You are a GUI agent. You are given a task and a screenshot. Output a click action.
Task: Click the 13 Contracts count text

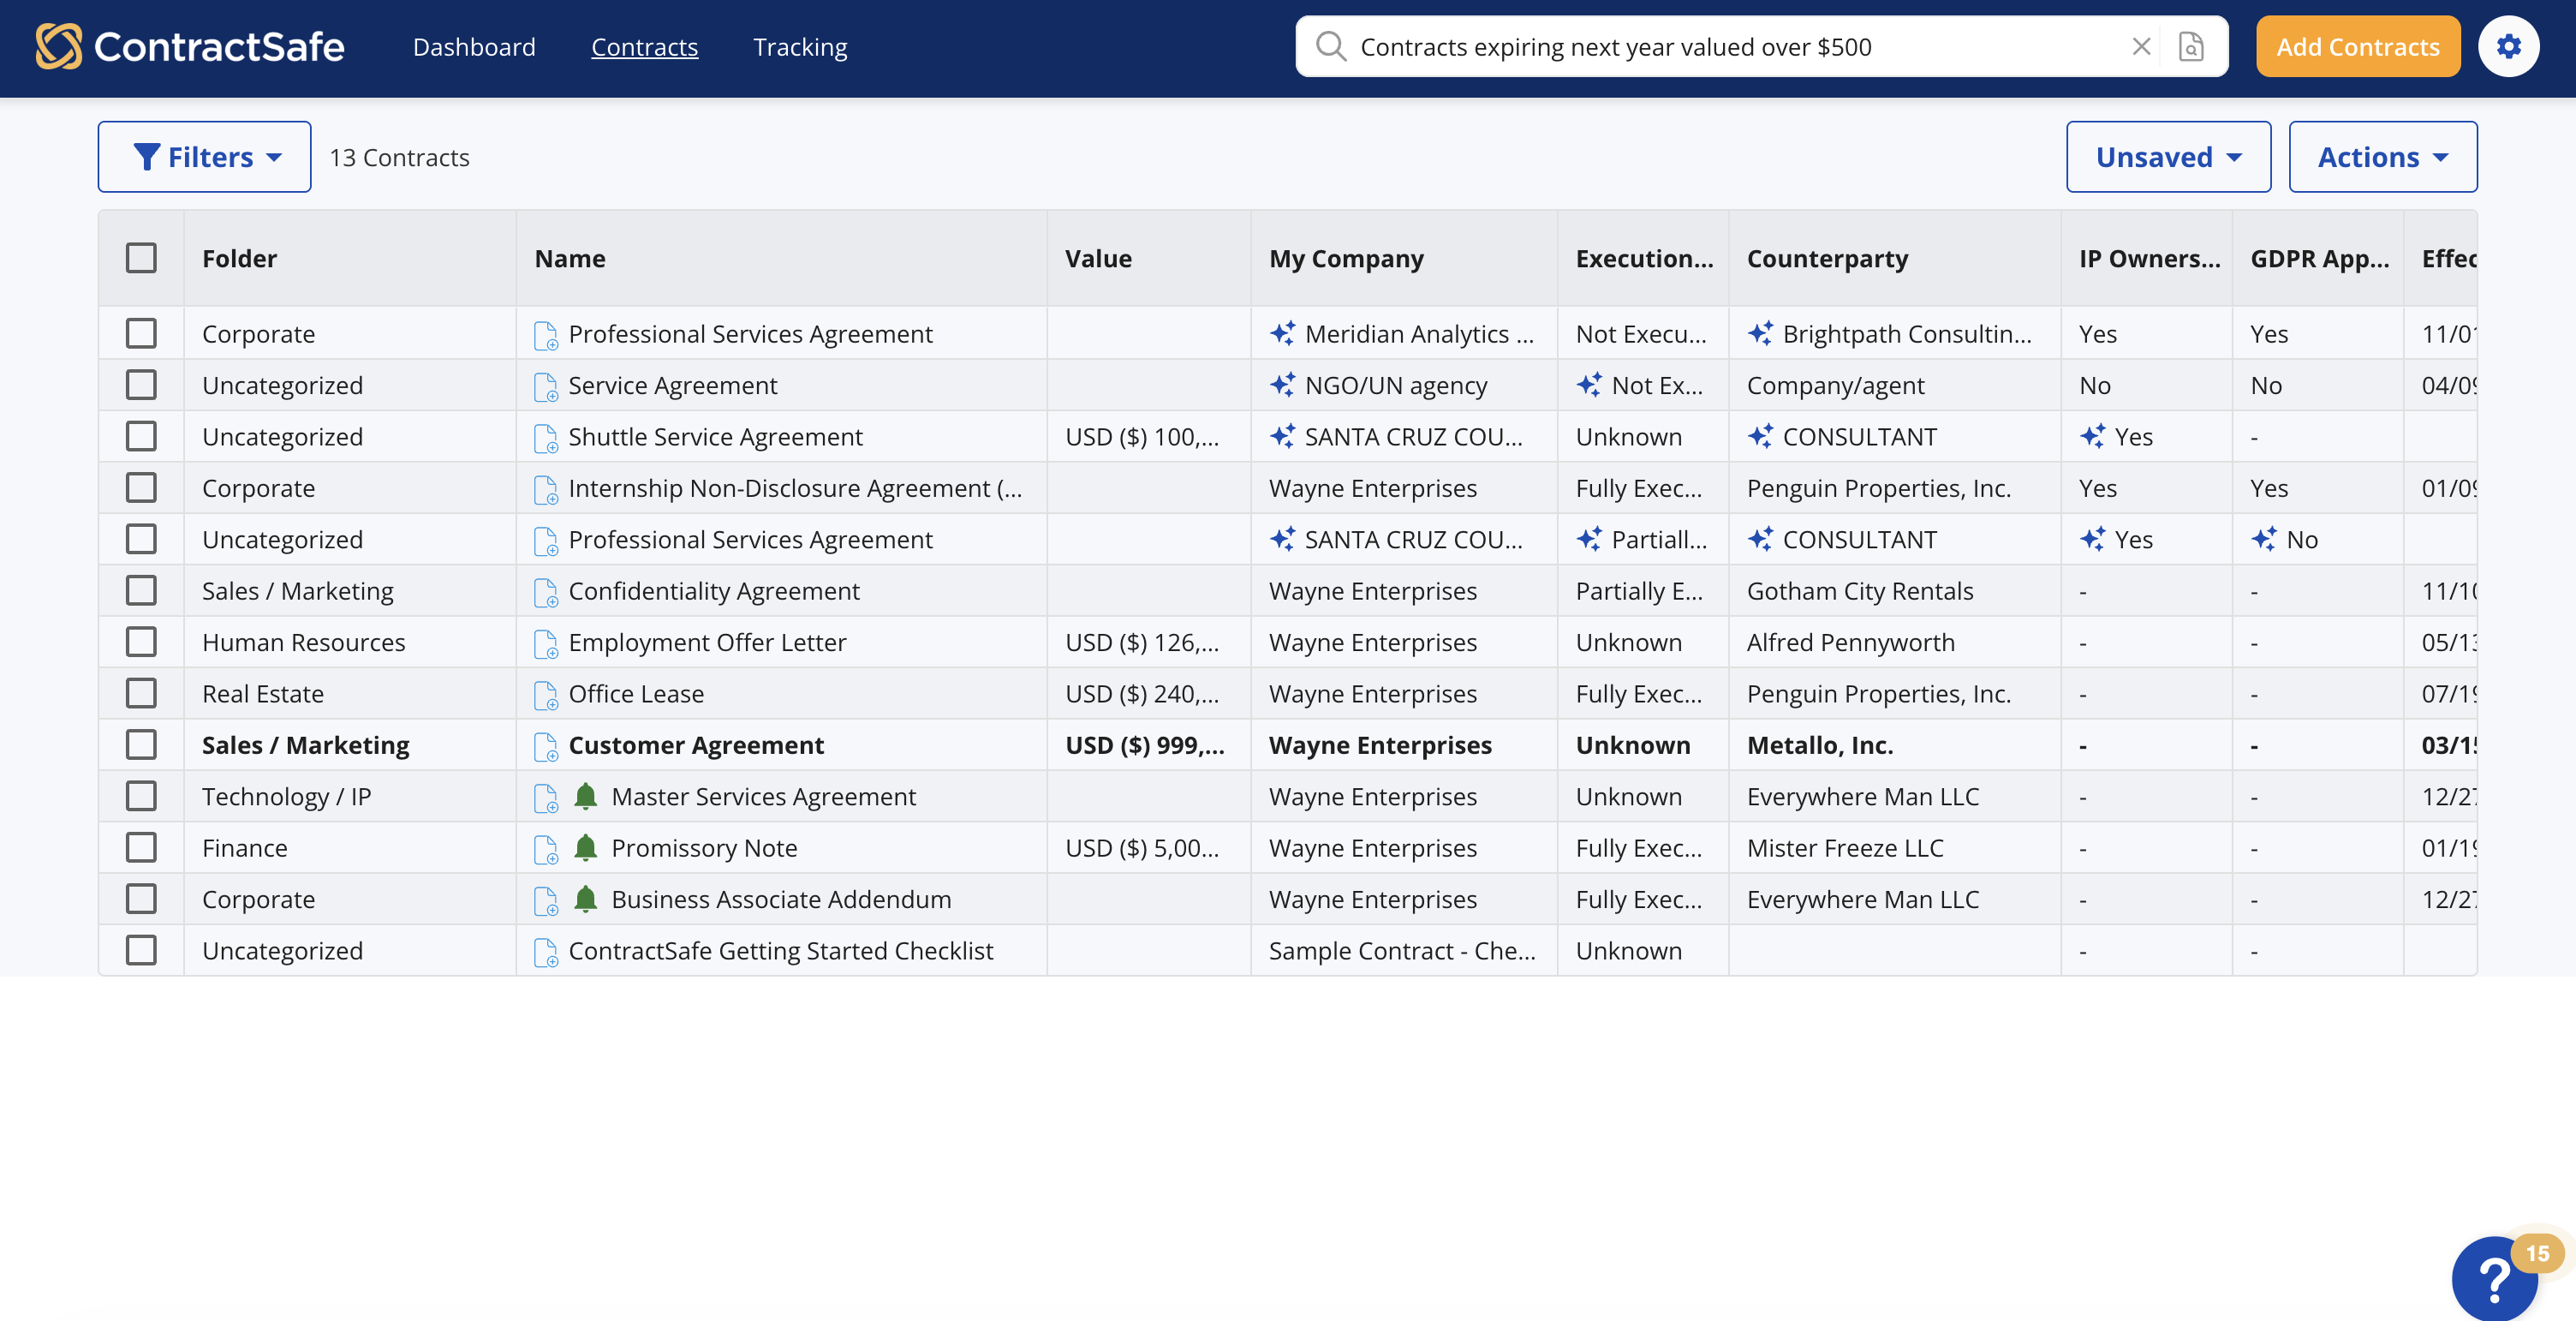pos(399,157)
